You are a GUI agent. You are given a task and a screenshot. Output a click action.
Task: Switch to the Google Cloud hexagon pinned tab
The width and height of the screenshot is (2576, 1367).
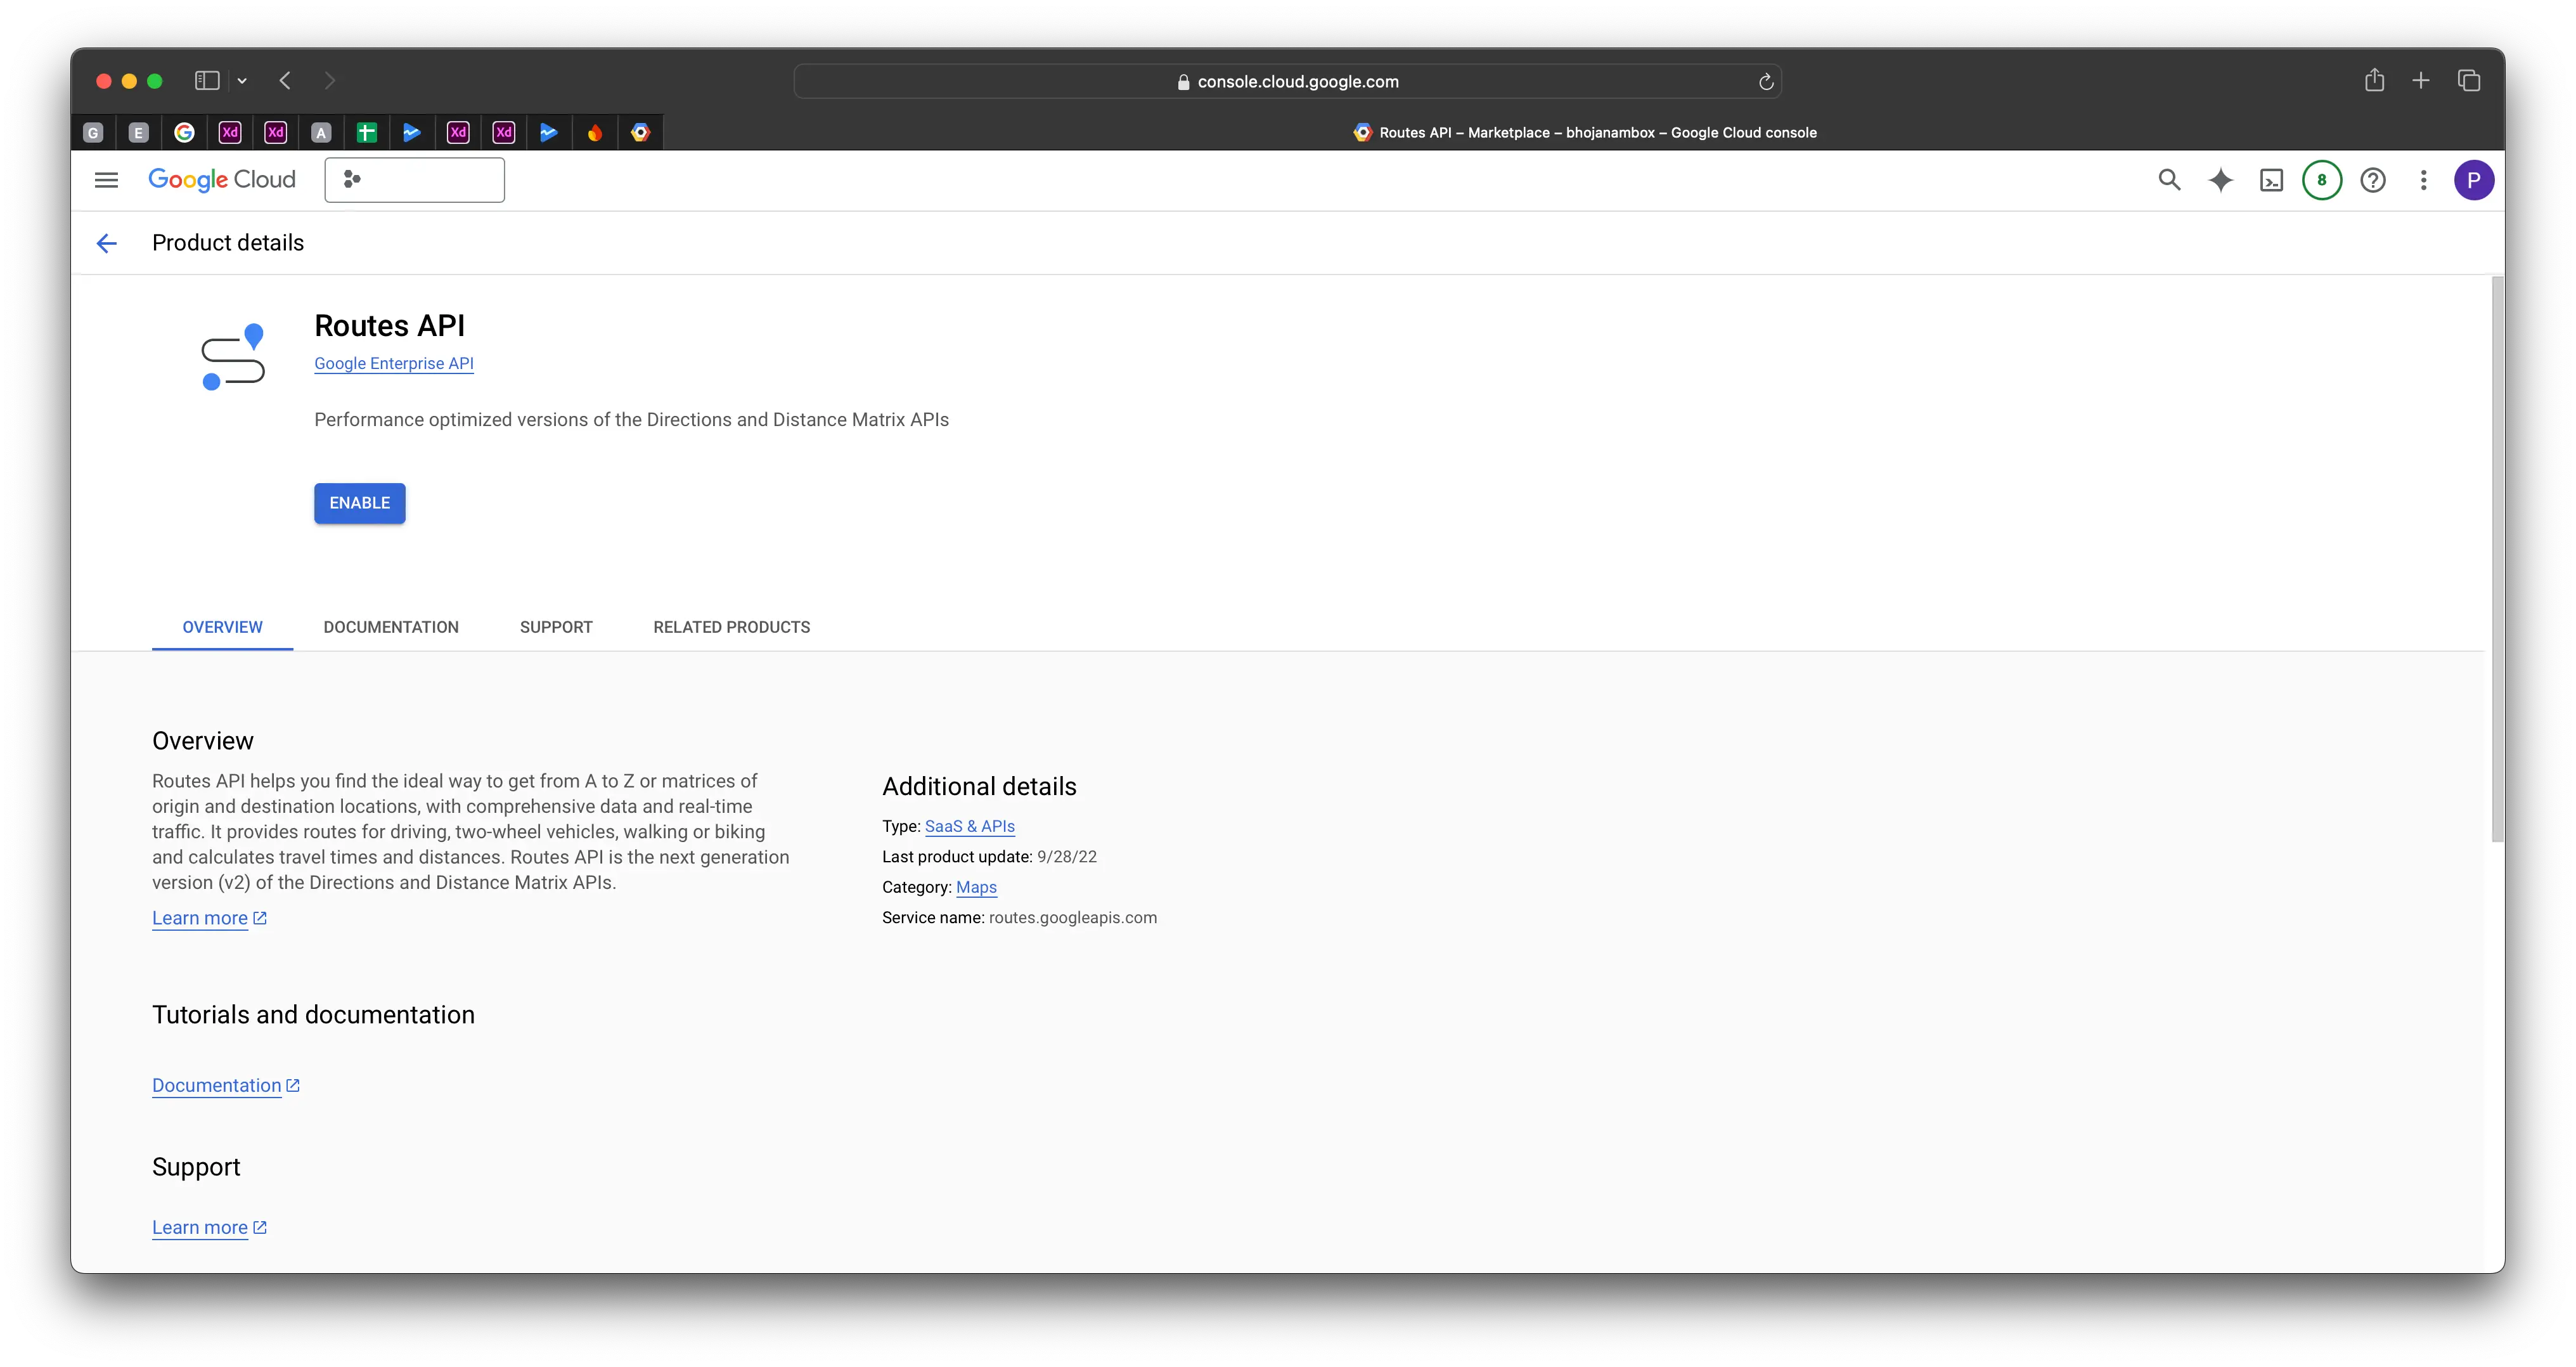[x=641, y=132]
